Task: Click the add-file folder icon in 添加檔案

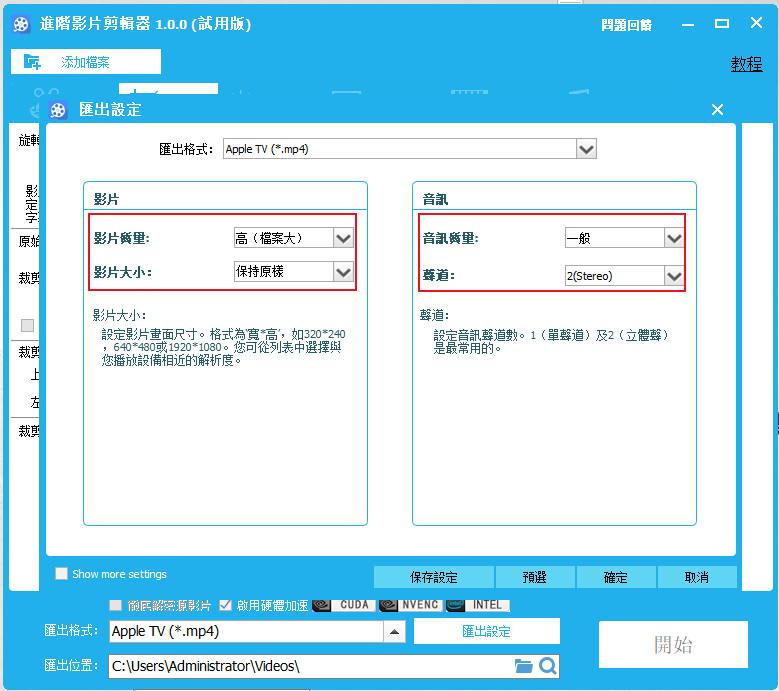Action: (x=32, y=62)
